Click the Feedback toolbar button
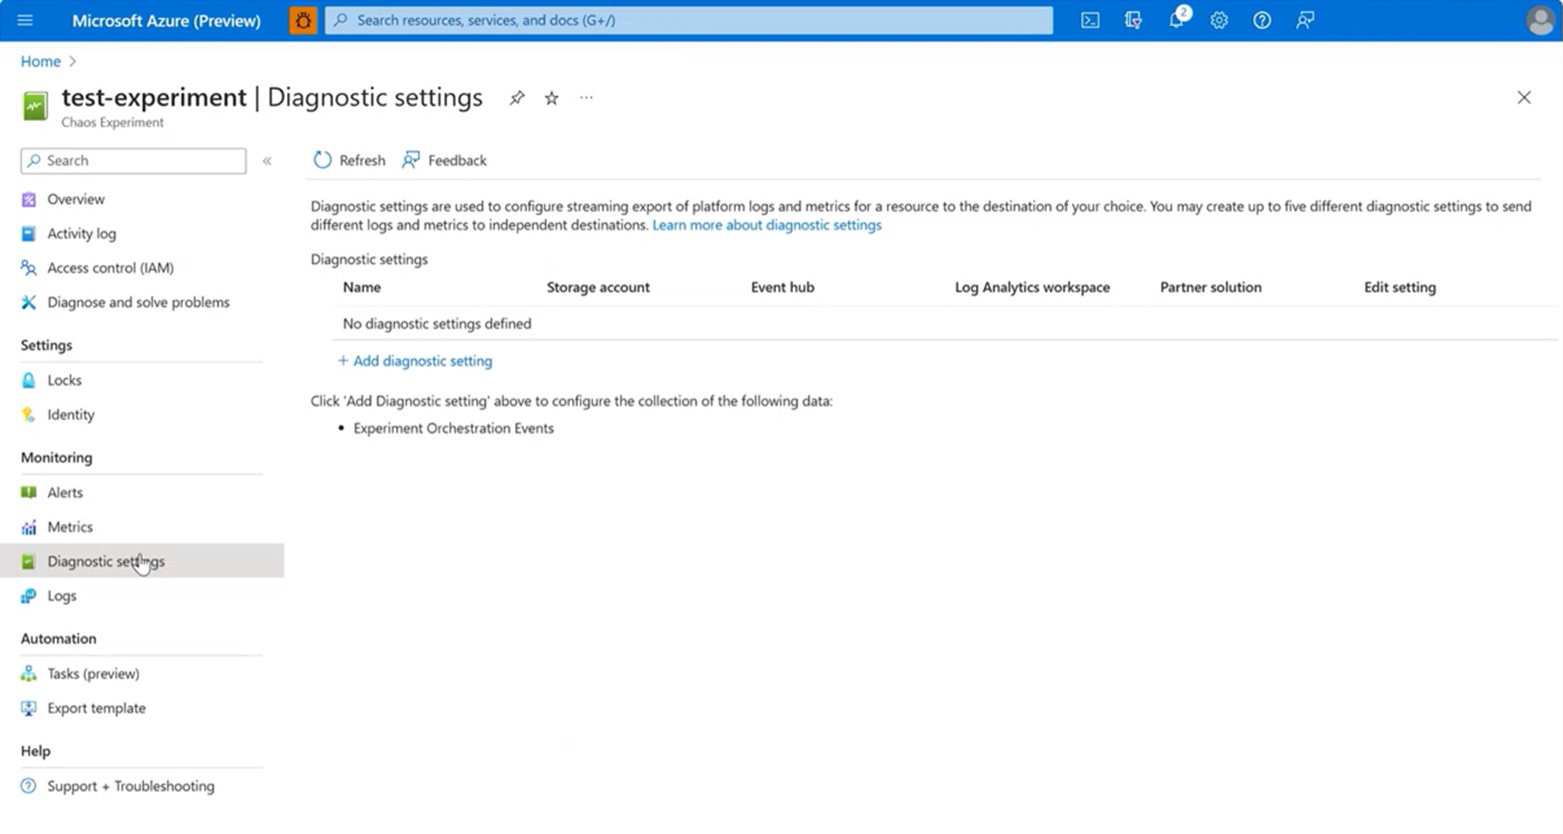Image resolution: width=1563 pixels, height=834 pixels. tap(444, 160)
